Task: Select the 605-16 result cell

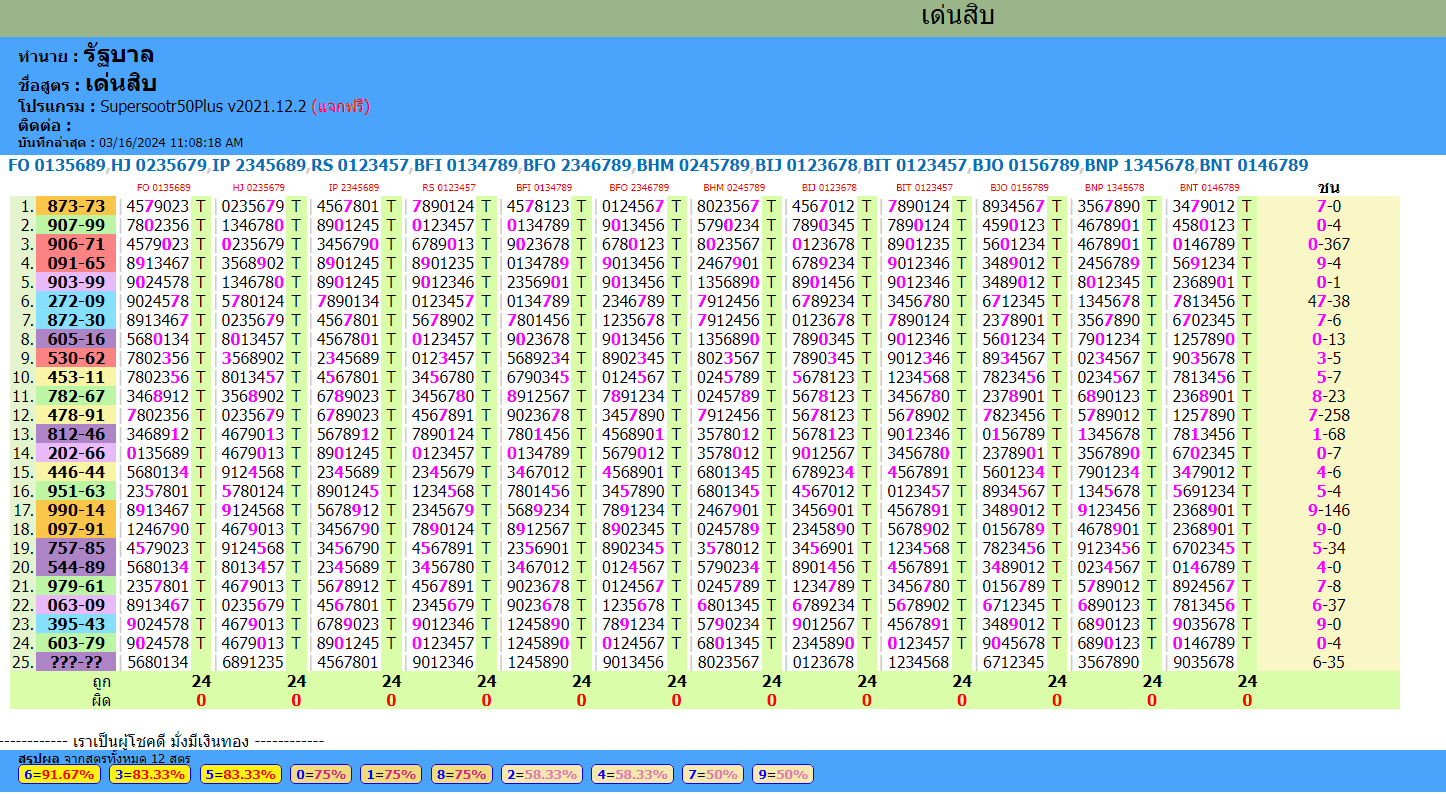Action: coord(76,339)
